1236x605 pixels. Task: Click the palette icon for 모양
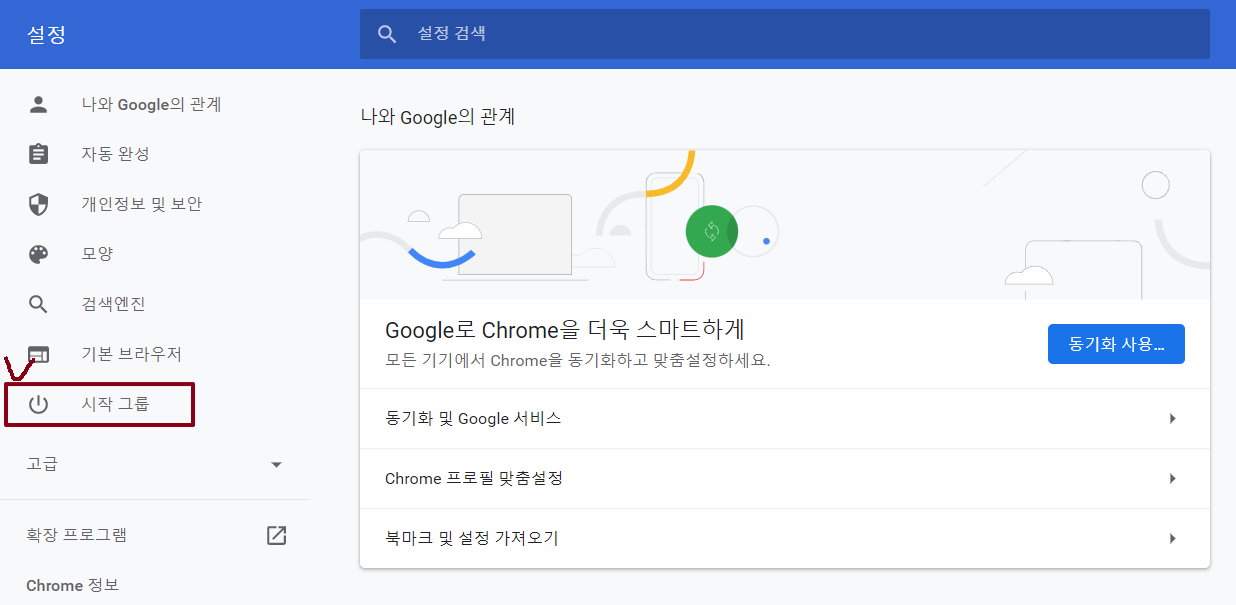[x=38, y=254]
